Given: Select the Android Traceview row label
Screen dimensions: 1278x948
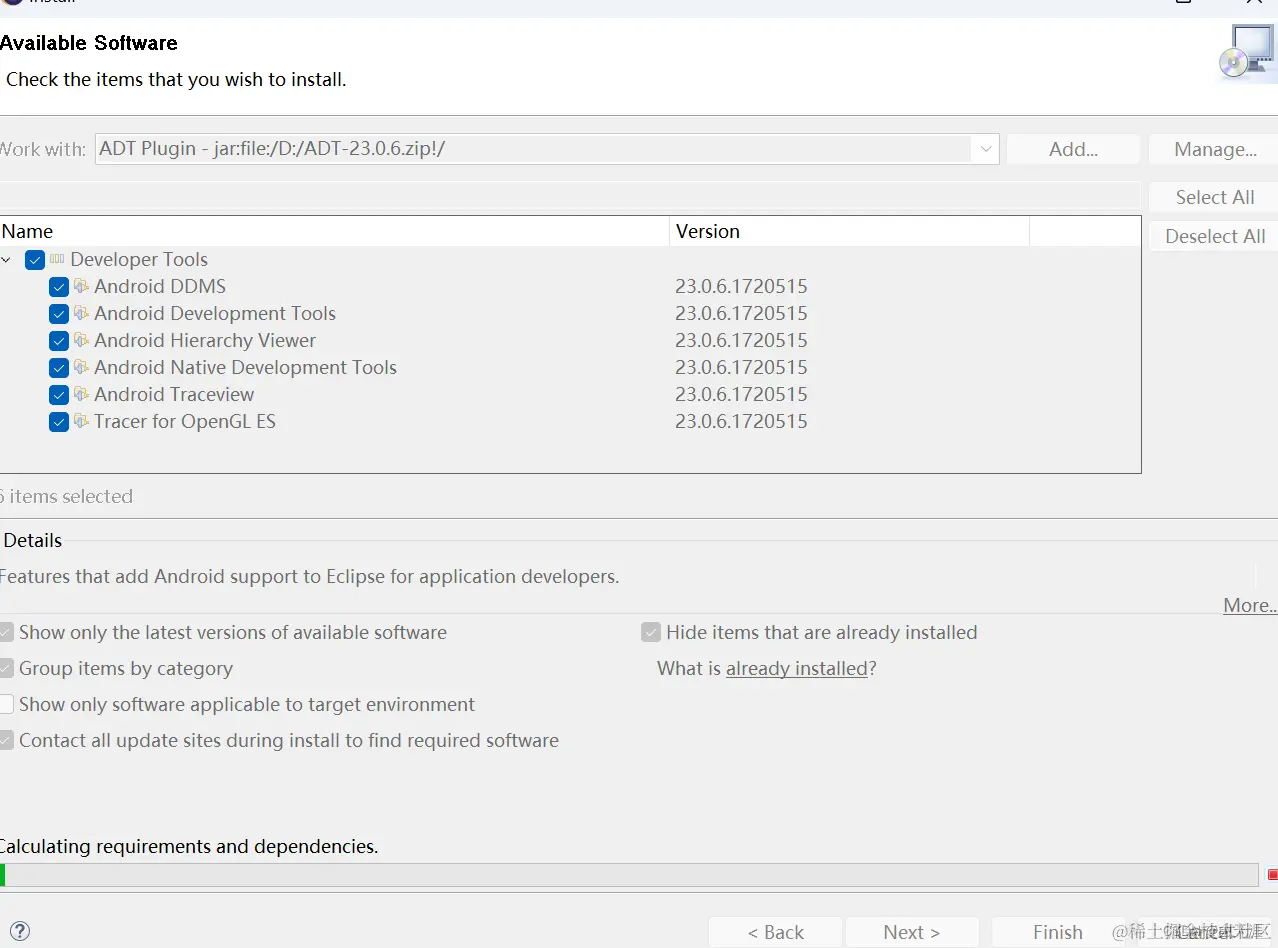Looking at the screenshot, I should click(174, 395).
